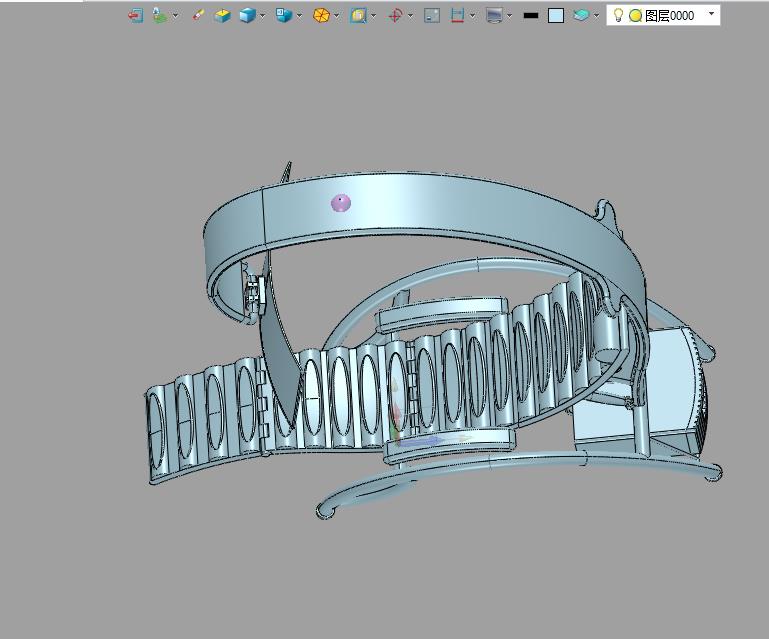Open the view orientation dropdown arrow
Screen dimensions: 769x639
pos(299,16)
